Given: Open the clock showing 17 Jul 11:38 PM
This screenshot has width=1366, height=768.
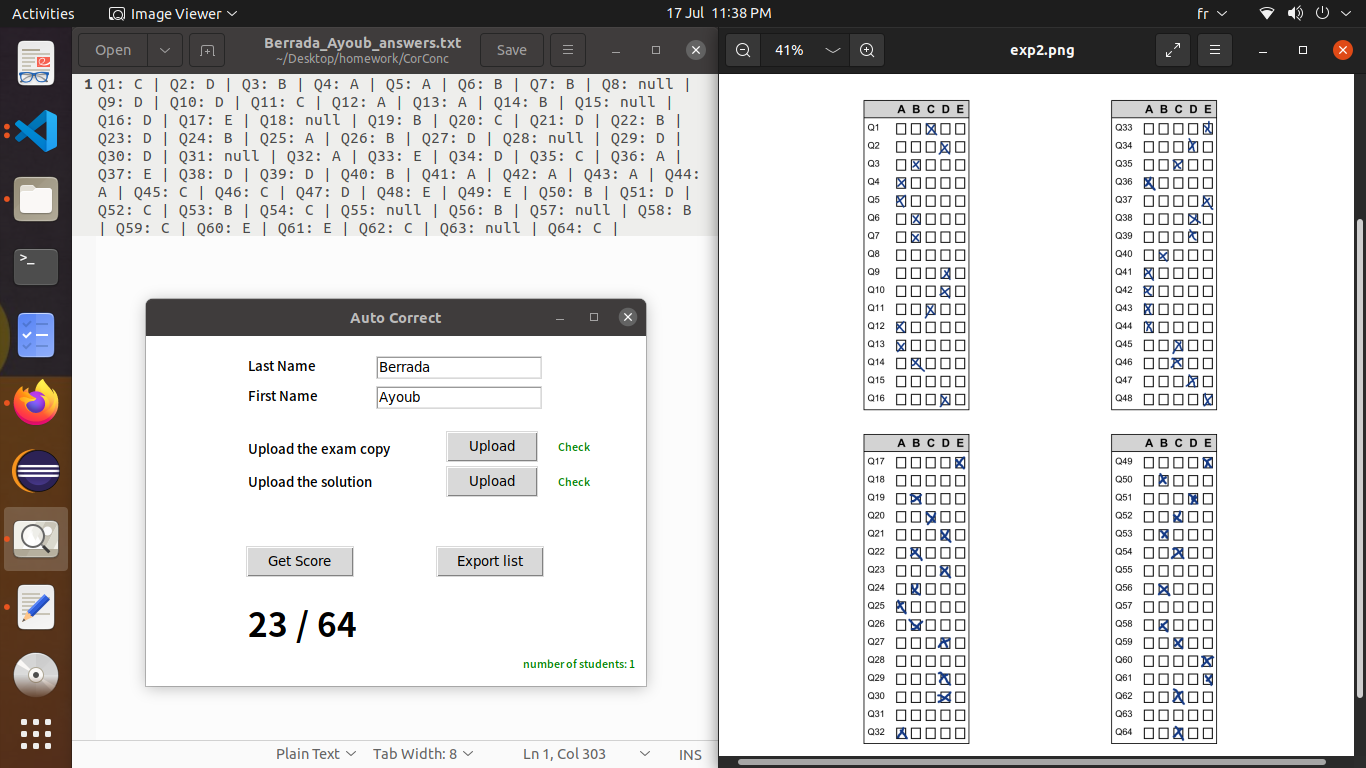Looking at the screenshot, I should (719, 13).
